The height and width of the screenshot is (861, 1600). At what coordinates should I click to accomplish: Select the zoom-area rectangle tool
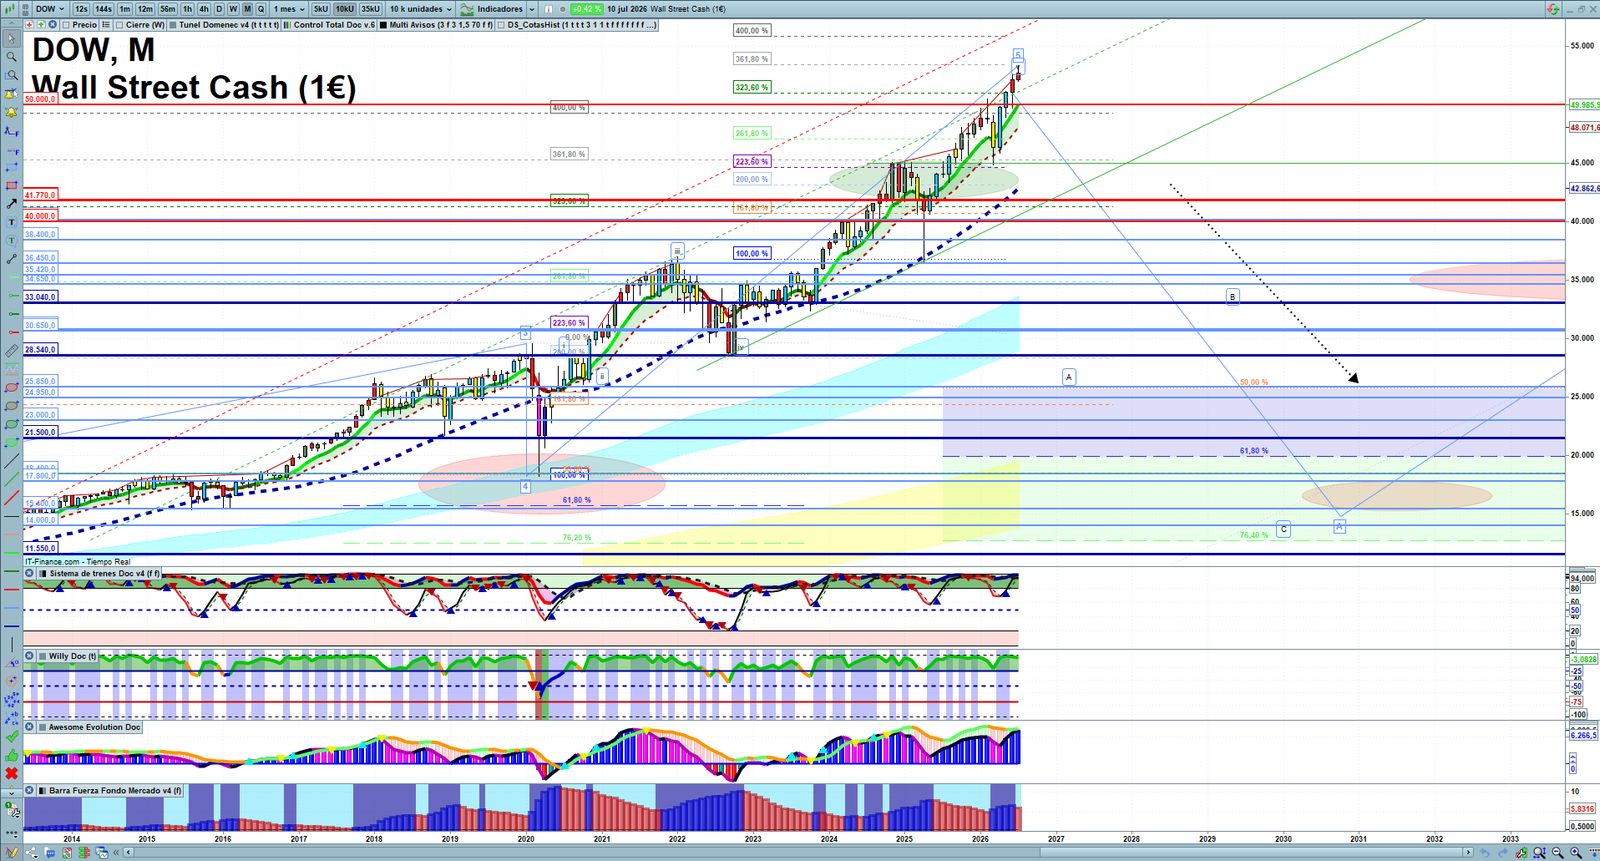(12, 74)
